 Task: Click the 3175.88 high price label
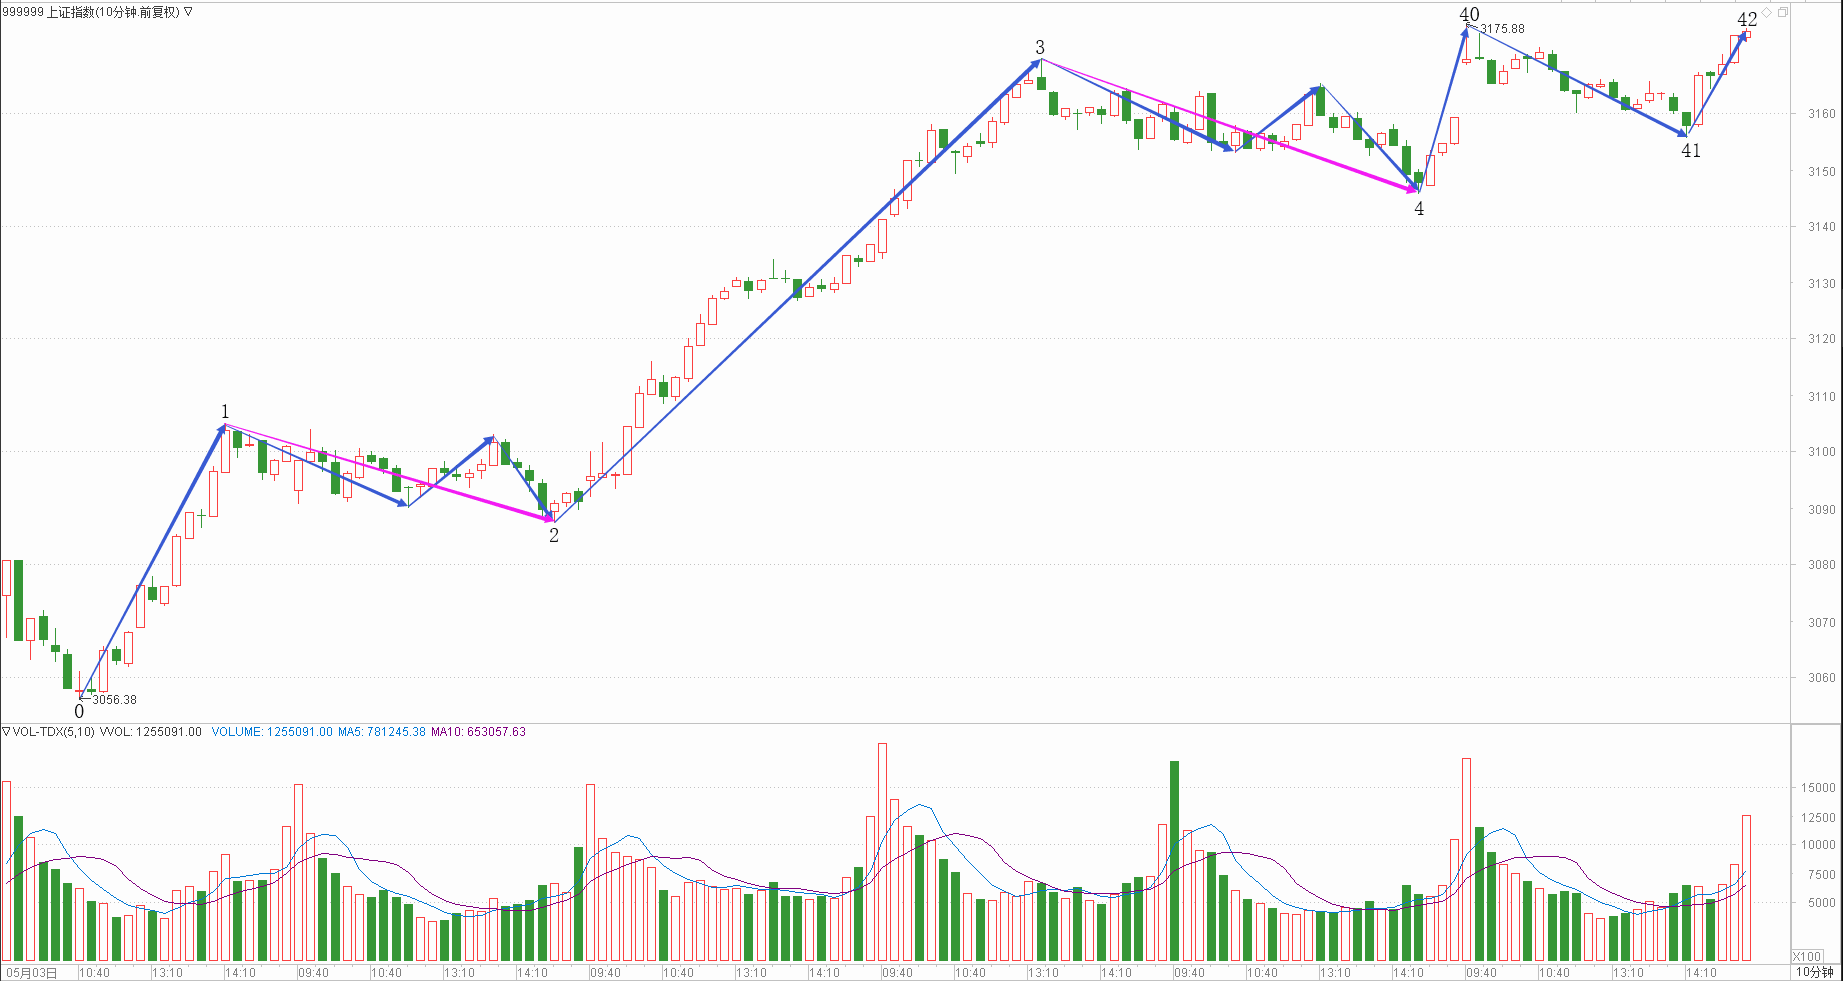[x=1502, y=29]
